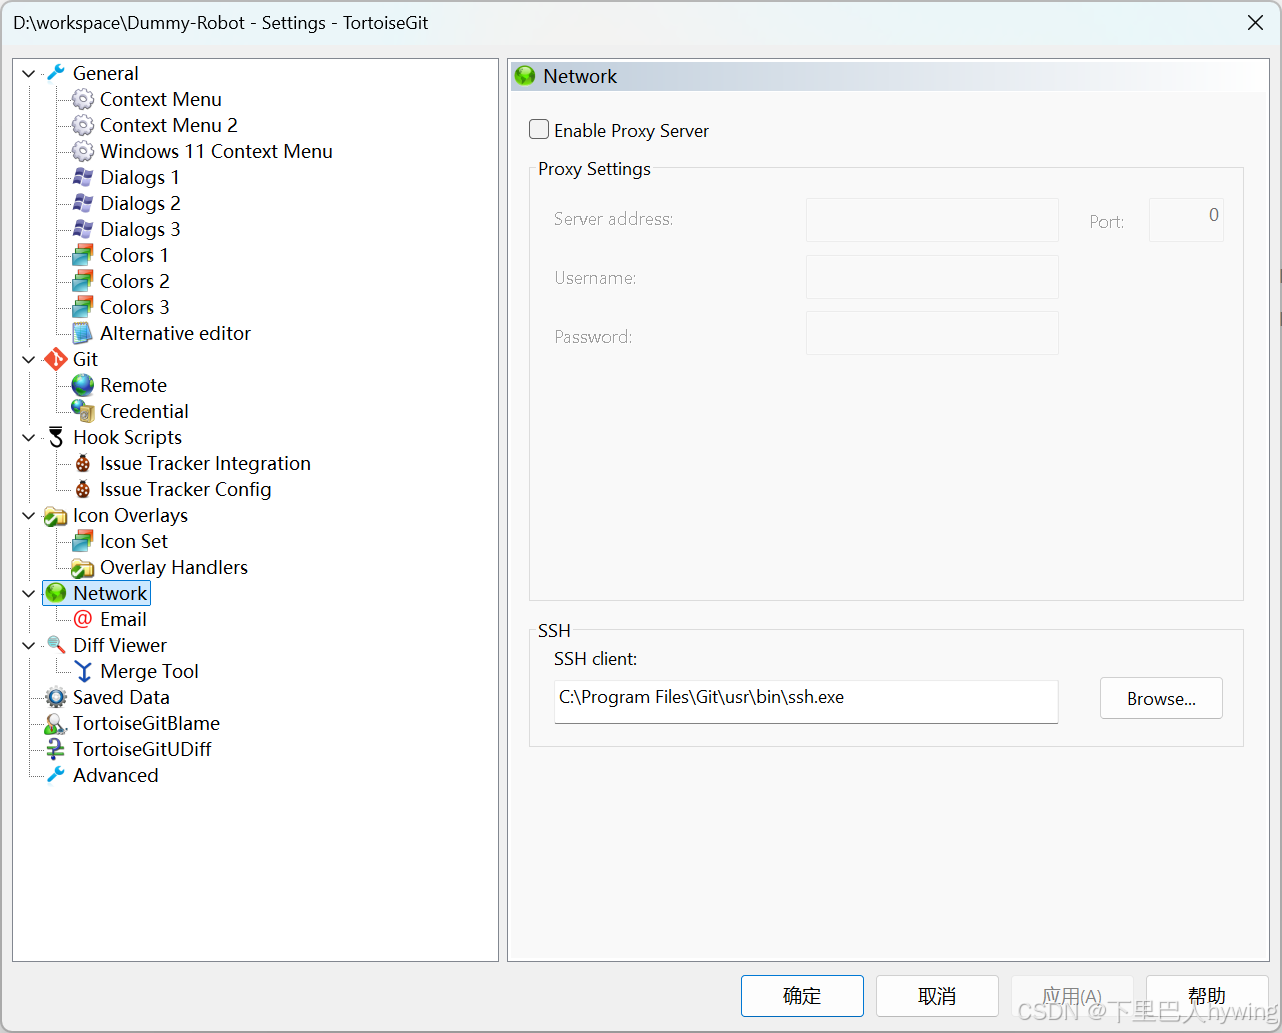Viewport: 1282px width, 1033px height.
Task: Click the palette icon beside Colors 2
Action: click(83, 281)
